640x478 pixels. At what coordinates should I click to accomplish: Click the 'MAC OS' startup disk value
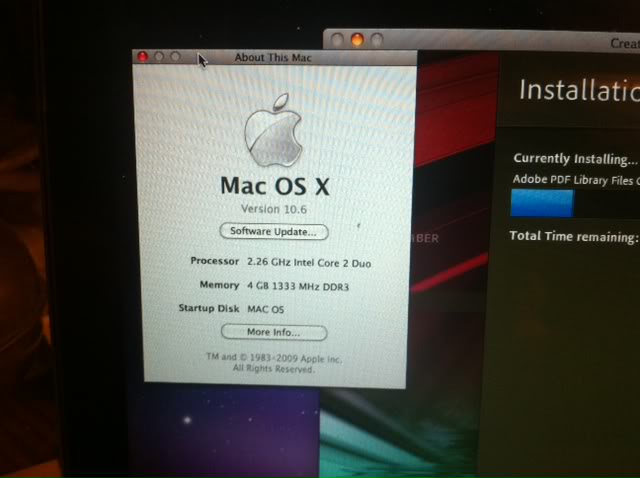click(x=266, y=309)
